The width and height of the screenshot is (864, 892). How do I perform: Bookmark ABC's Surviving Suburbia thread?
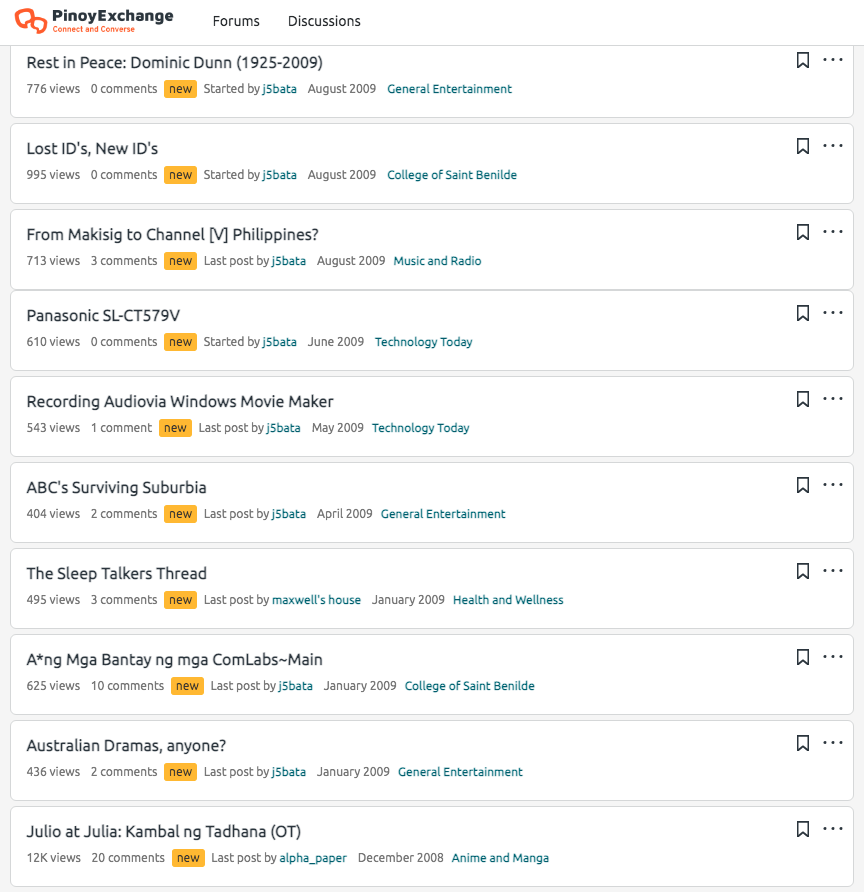pos(803,485)
